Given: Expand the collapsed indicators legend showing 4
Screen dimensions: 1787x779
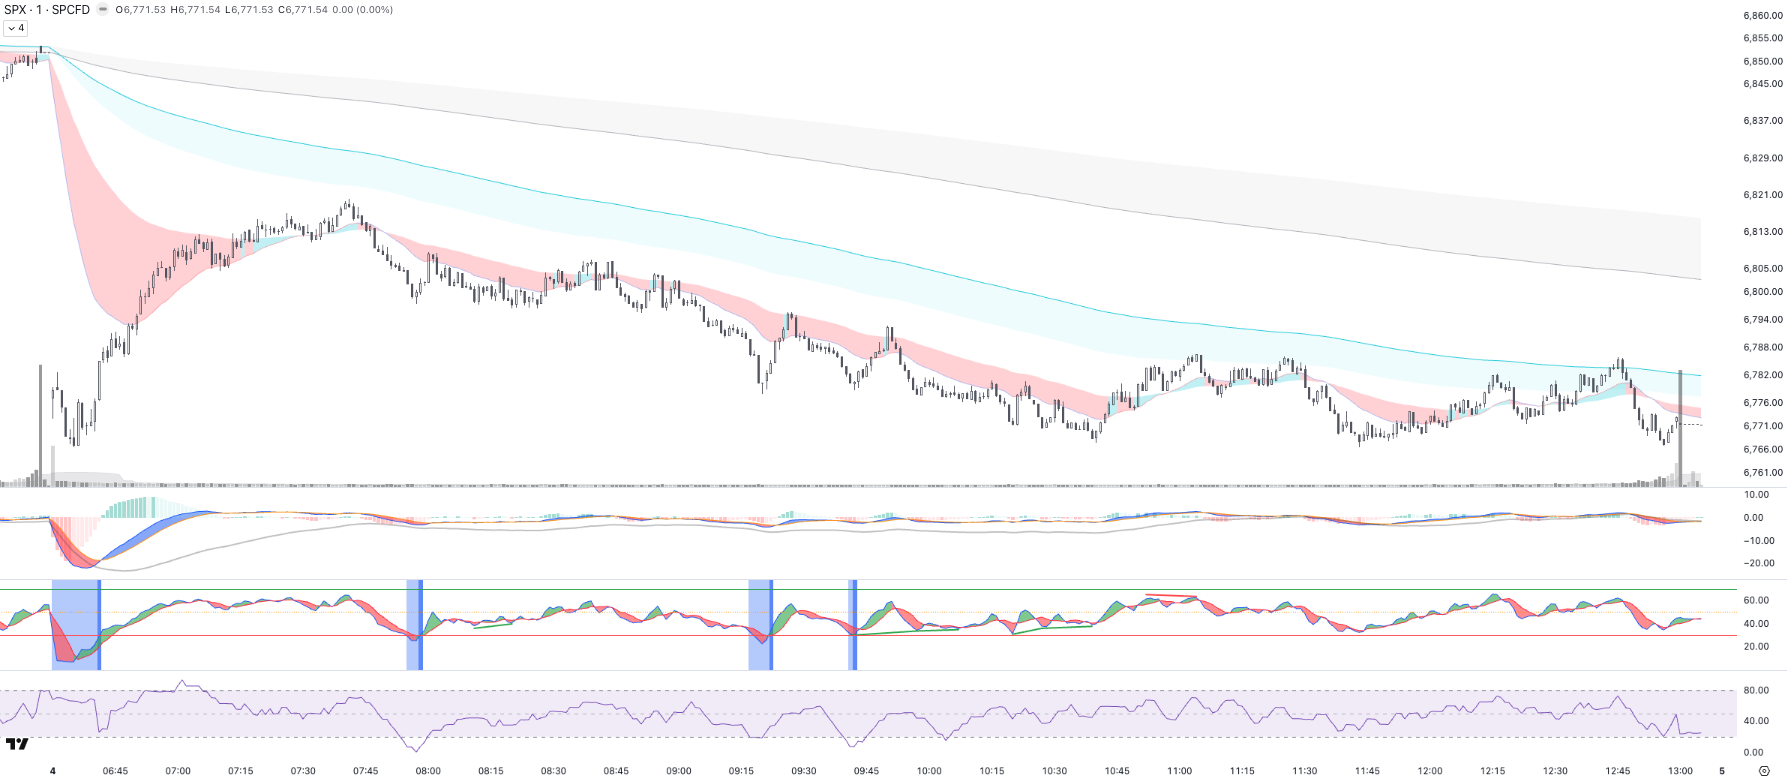Looking at the screenshot, I should (x=15, y=28).
